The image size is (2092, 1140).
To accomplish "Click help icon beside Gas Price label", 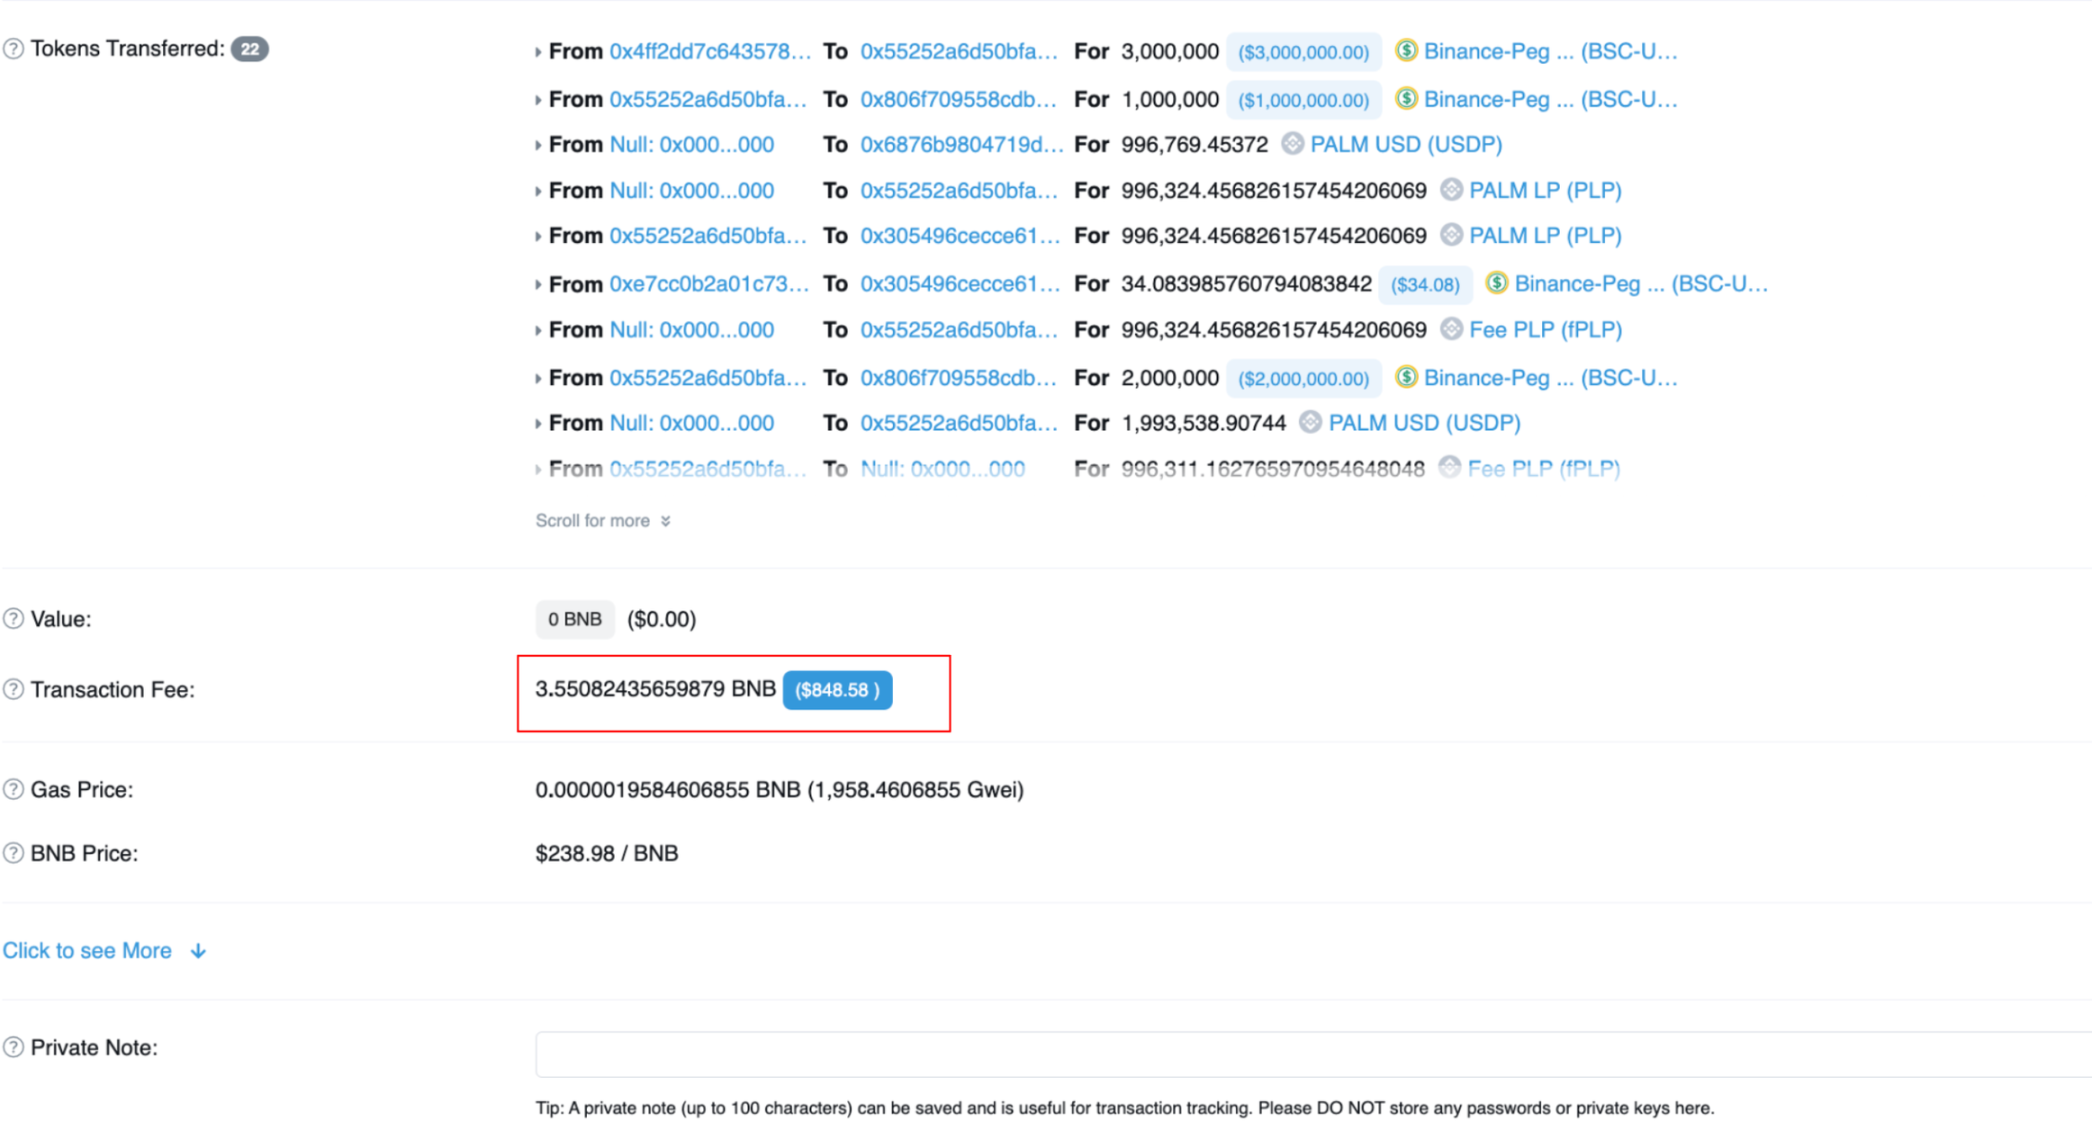I will pos(13,789).
